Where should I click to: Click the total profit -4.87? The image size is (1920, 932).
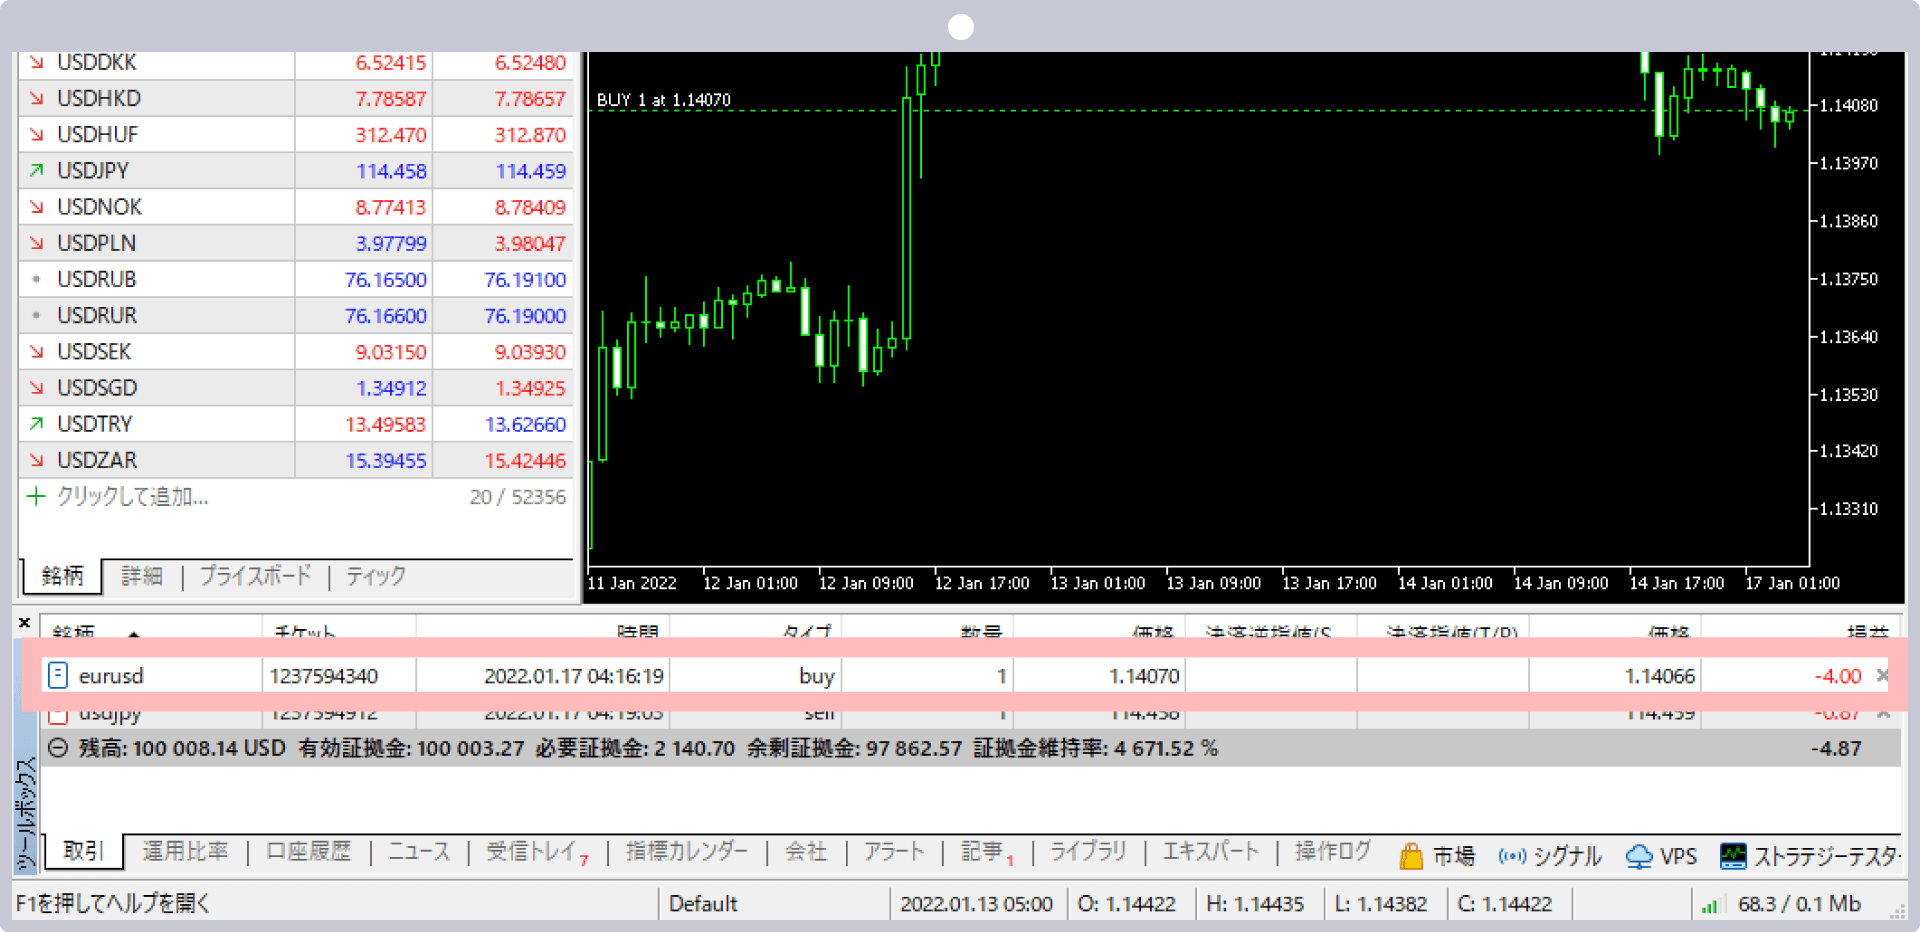tap(1836, 748)
